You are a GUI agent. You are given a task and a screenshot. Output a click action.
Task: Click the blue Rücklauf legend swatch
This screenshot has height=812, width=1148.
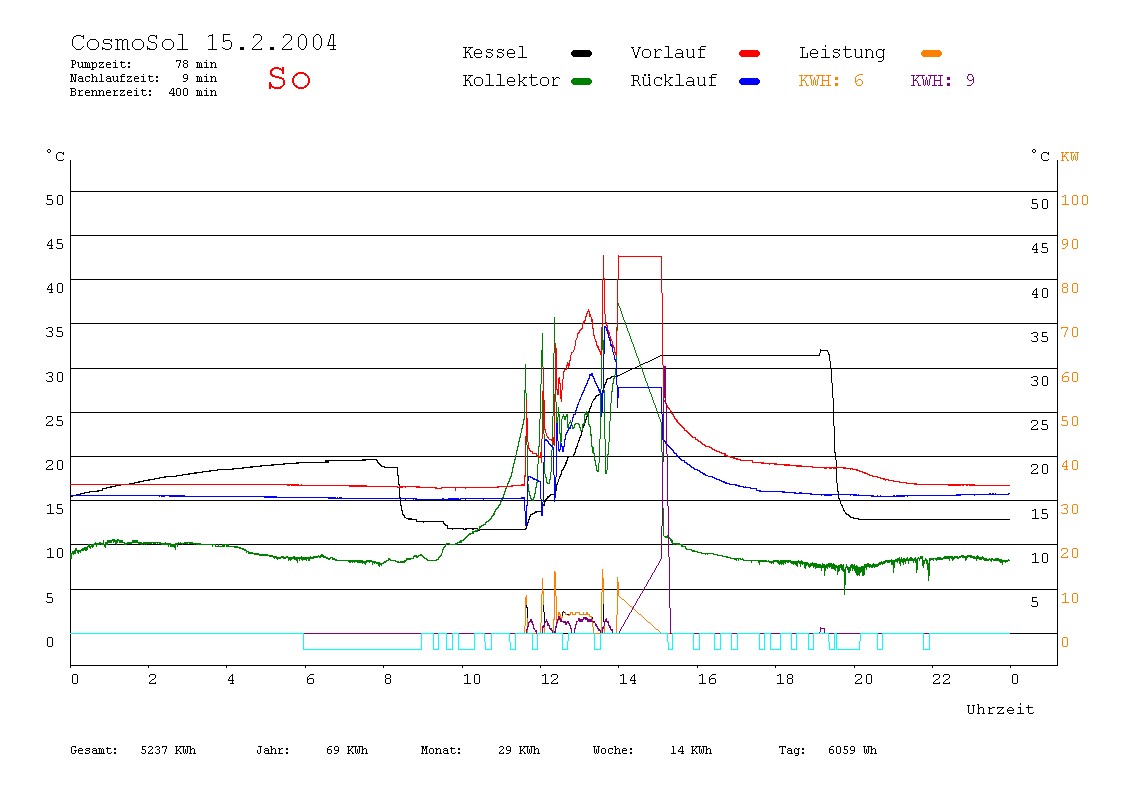pyautogui.click(x=750, y=81)
